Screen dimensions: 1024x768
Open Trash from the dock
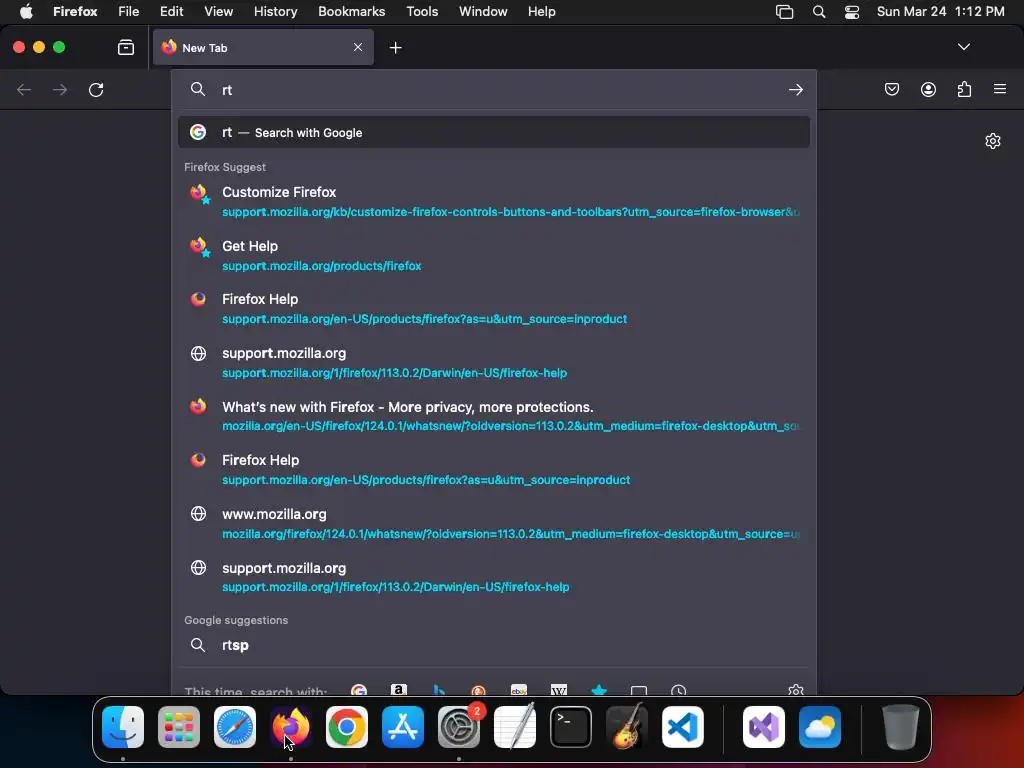click(x=901, y=727)
